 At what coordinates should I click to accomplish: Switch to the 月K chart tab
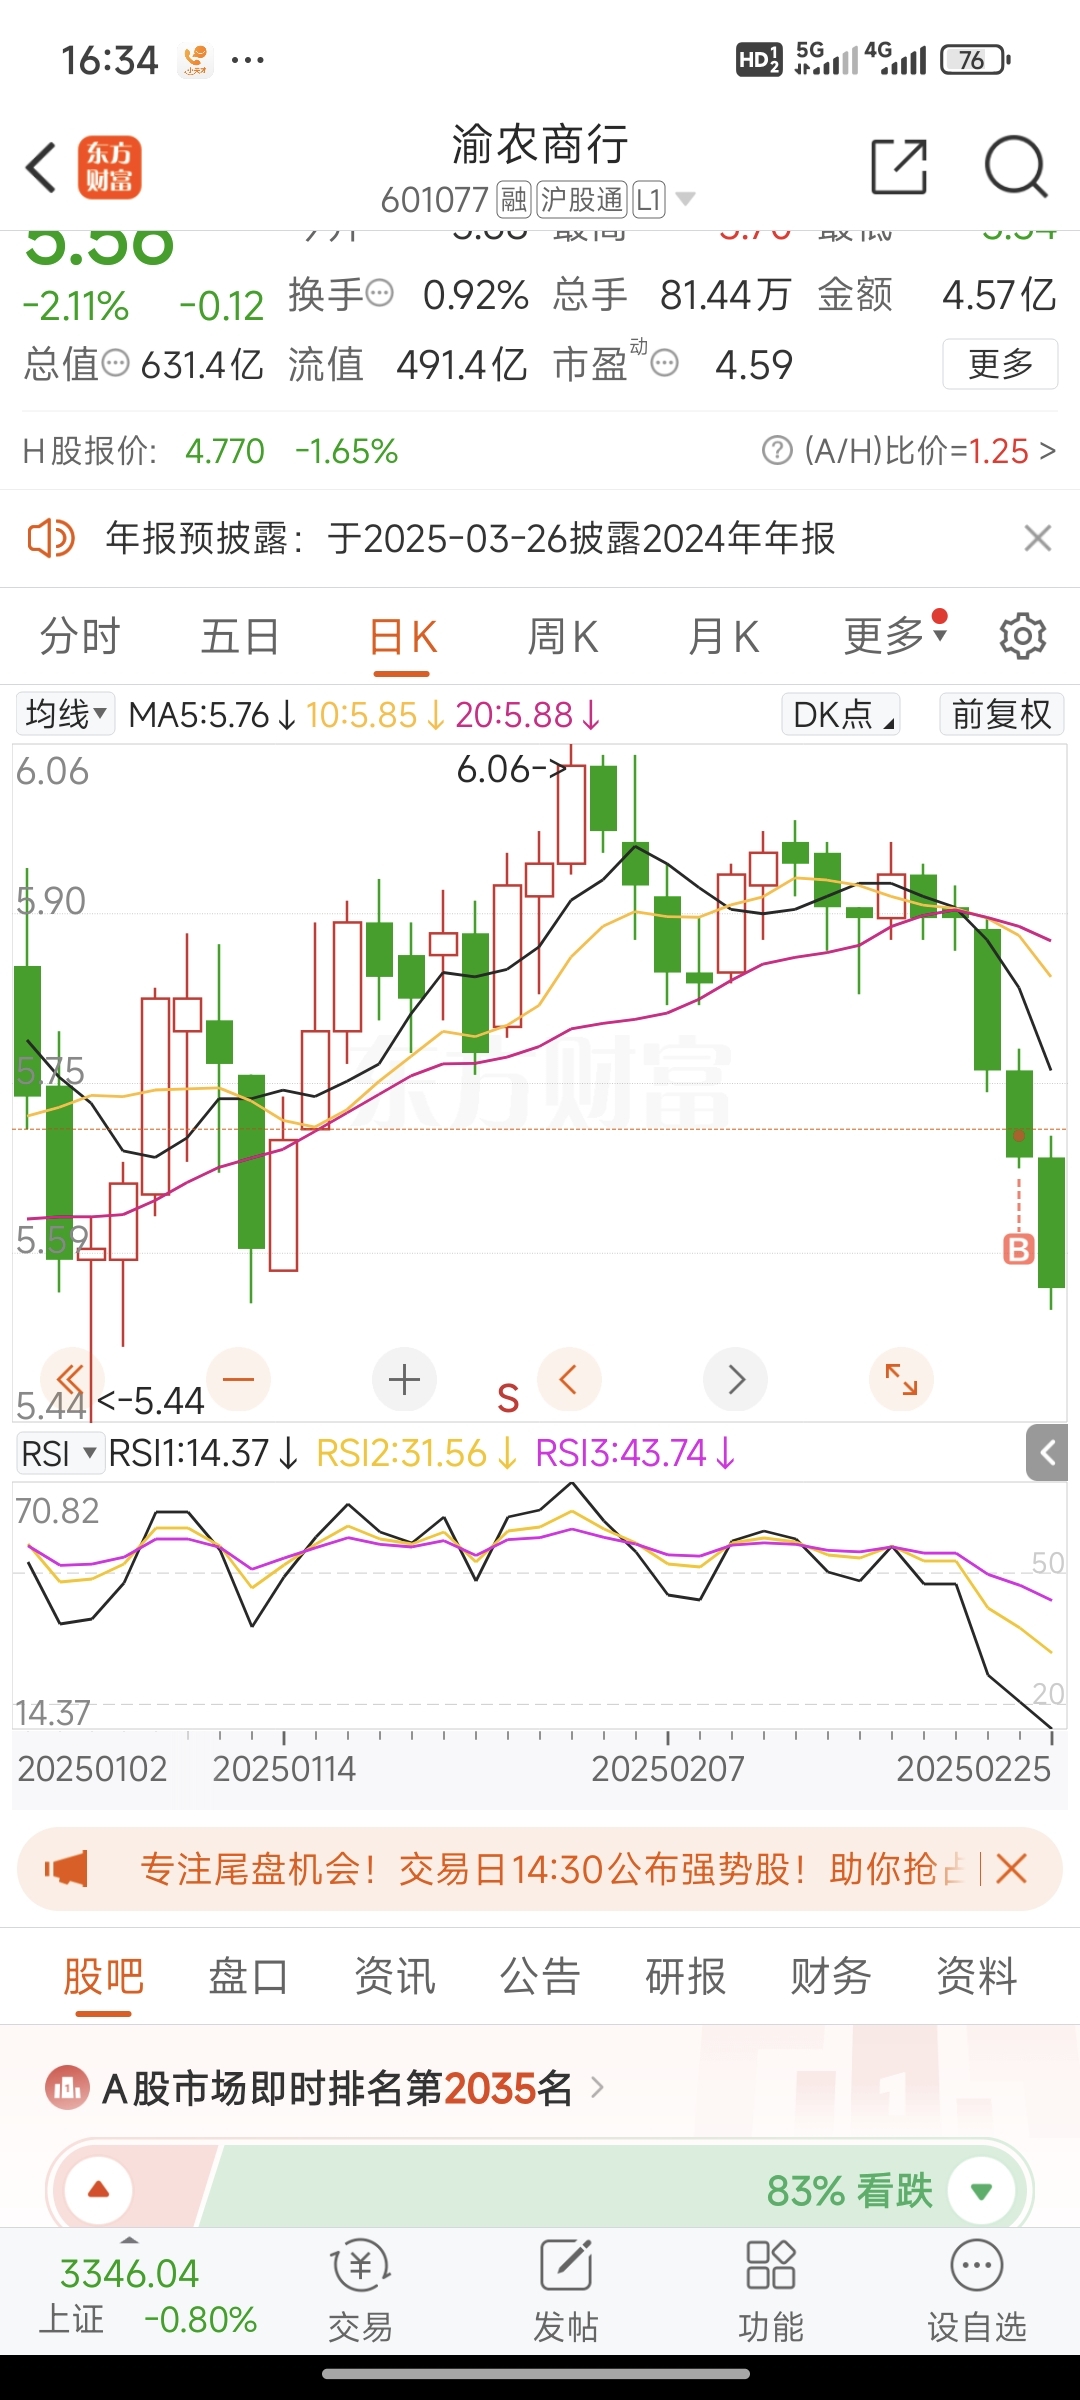(x=724, y=636)
